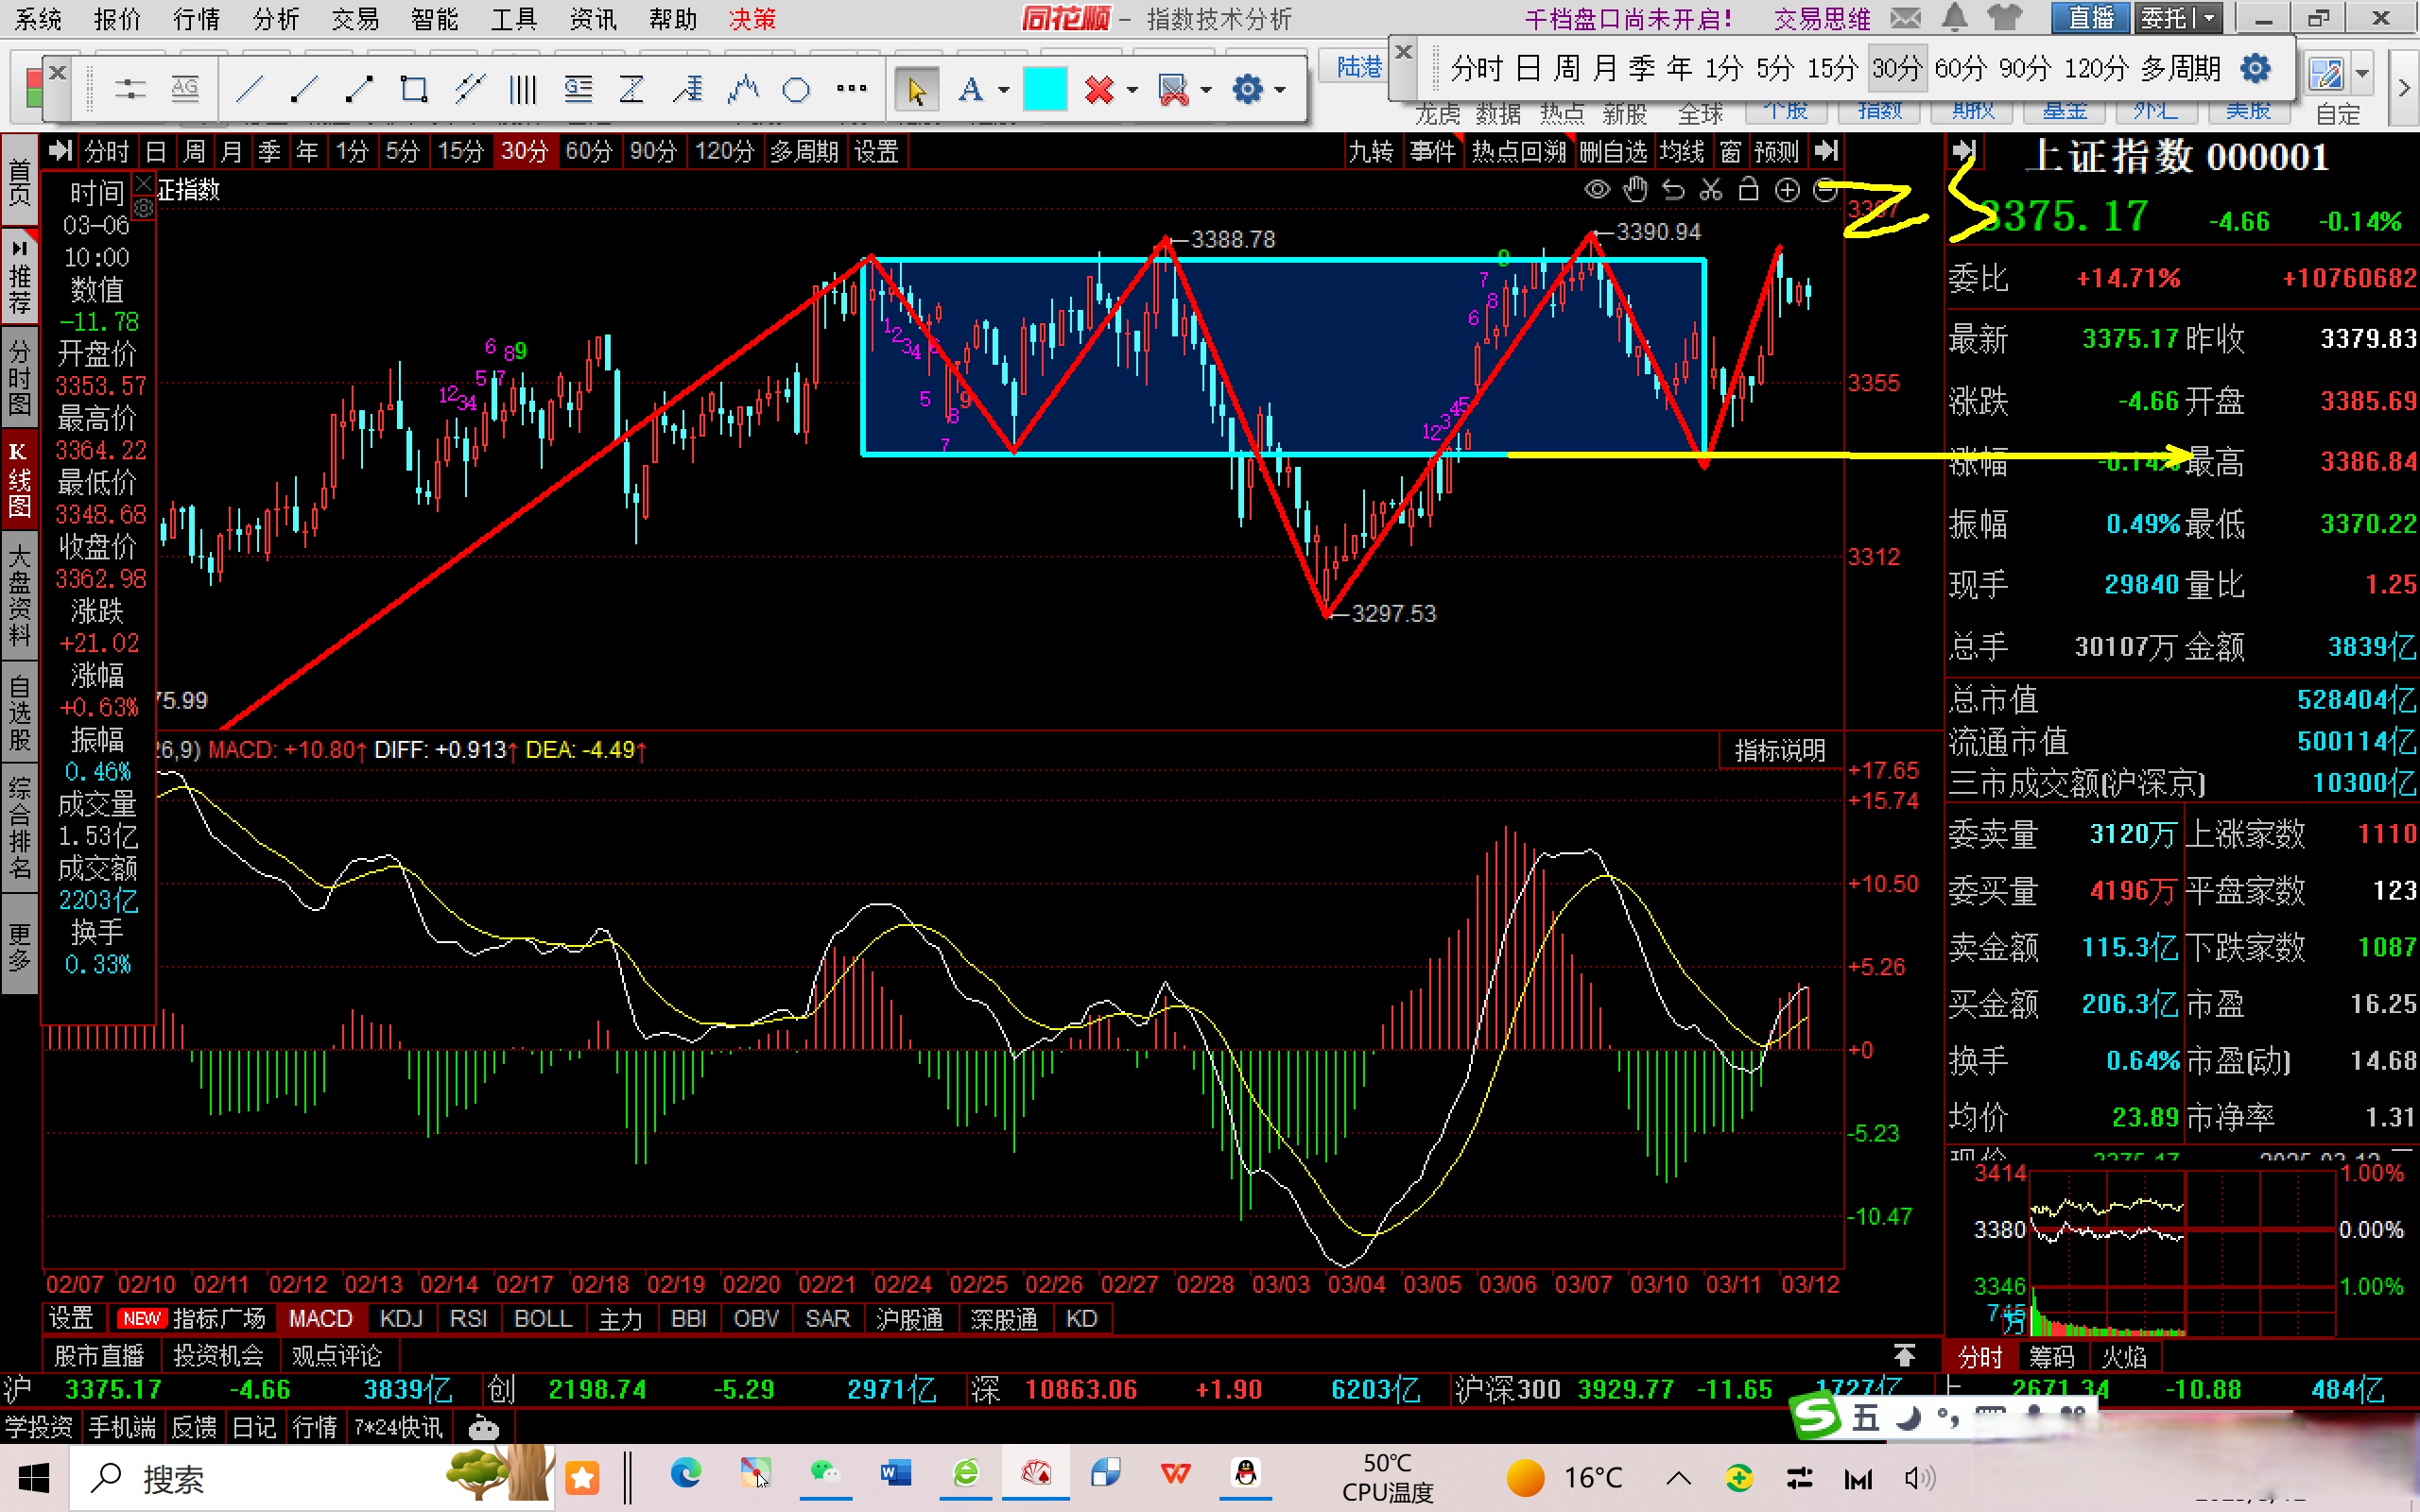The height and width of the screenshot is (1512, 2420).
Task: Open WeChat from the Windows taskbar
Action: pyautogui.click(x=824, y=1474)
